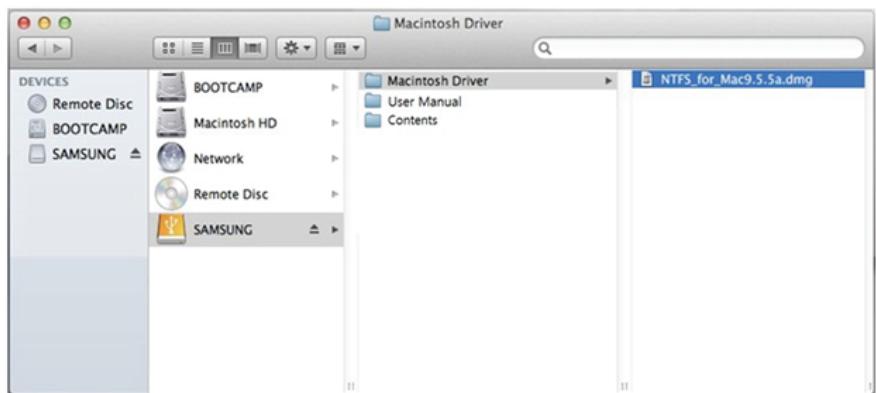This screenshot has width=876, height=393.
Task: Click the orange SAMSUNG USB drive icon
Action: (171, 230)
